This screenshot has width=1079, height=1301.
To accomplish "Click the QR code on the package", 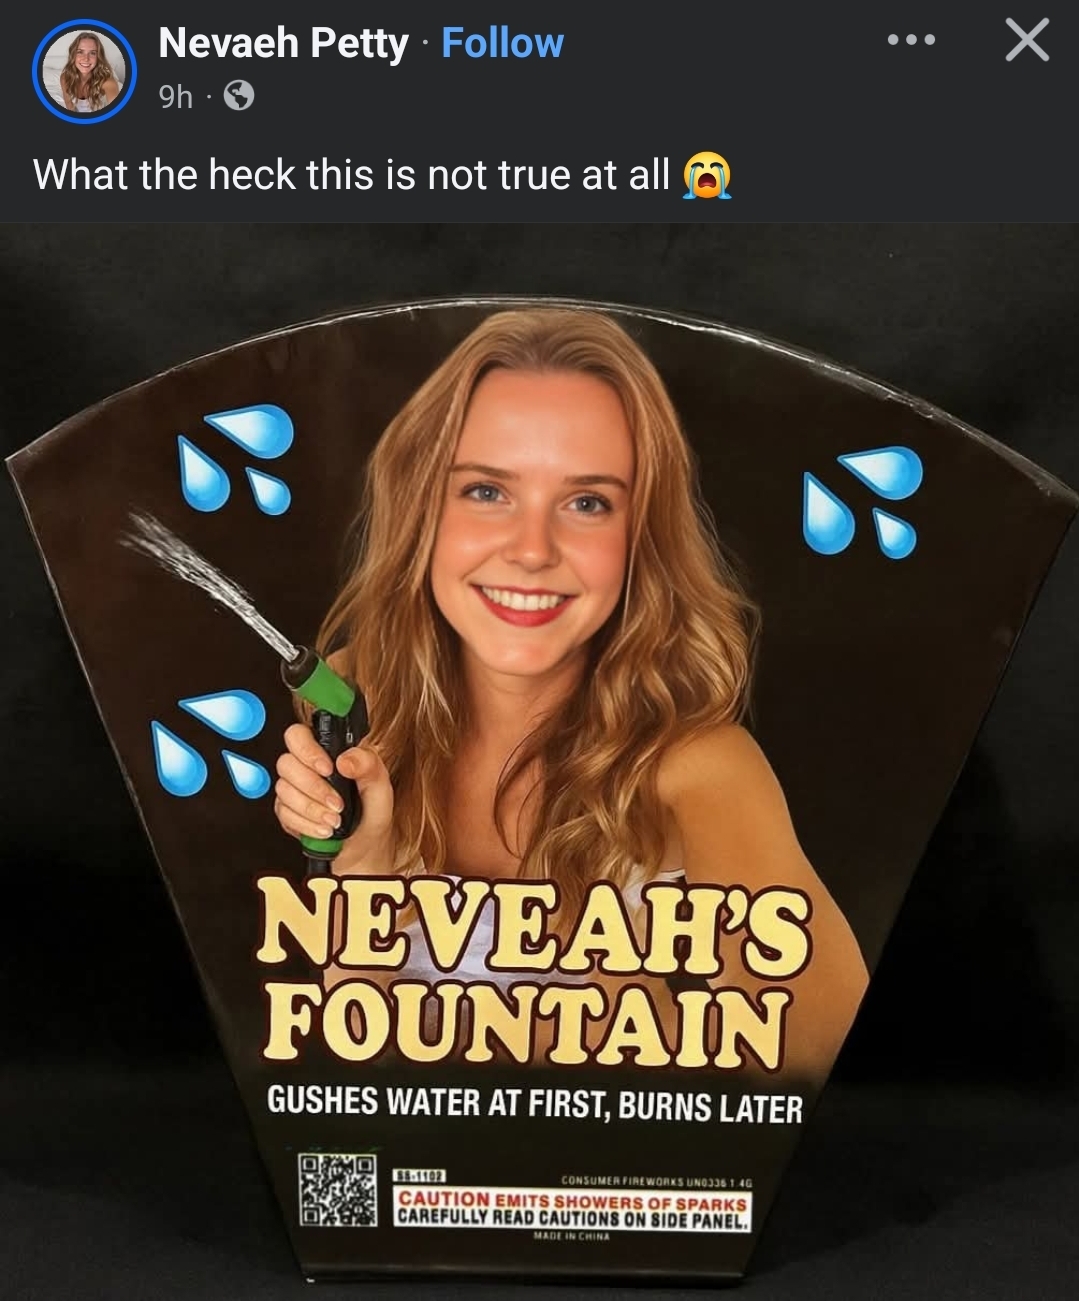I will (x=339, y=1190).
